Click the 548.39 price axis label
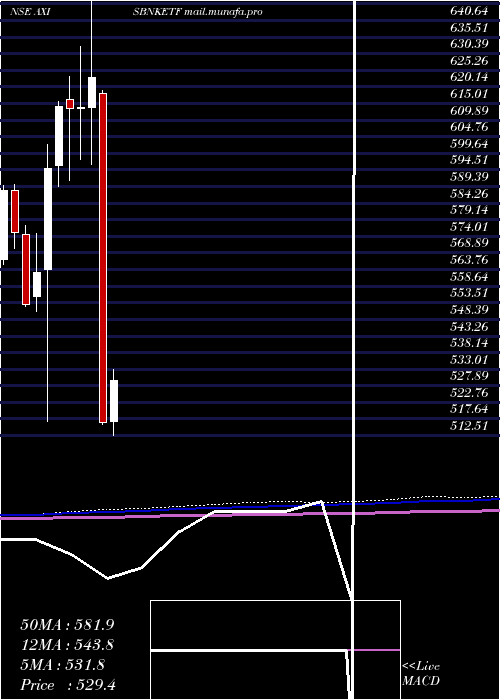Image resolution: width=500 pixels, height=700 pixels. (x=468, y=310)
